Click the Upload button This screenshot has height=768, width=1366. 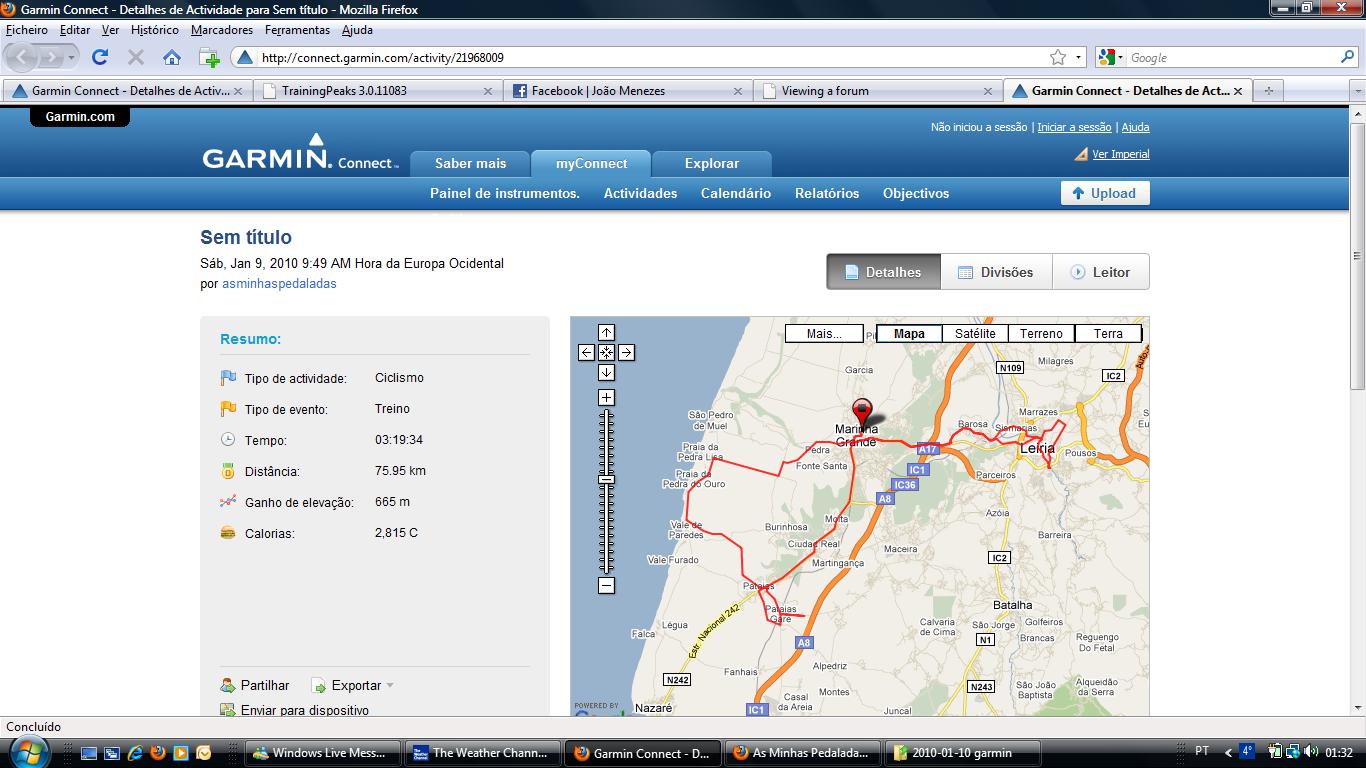[x=1104, y=193]
